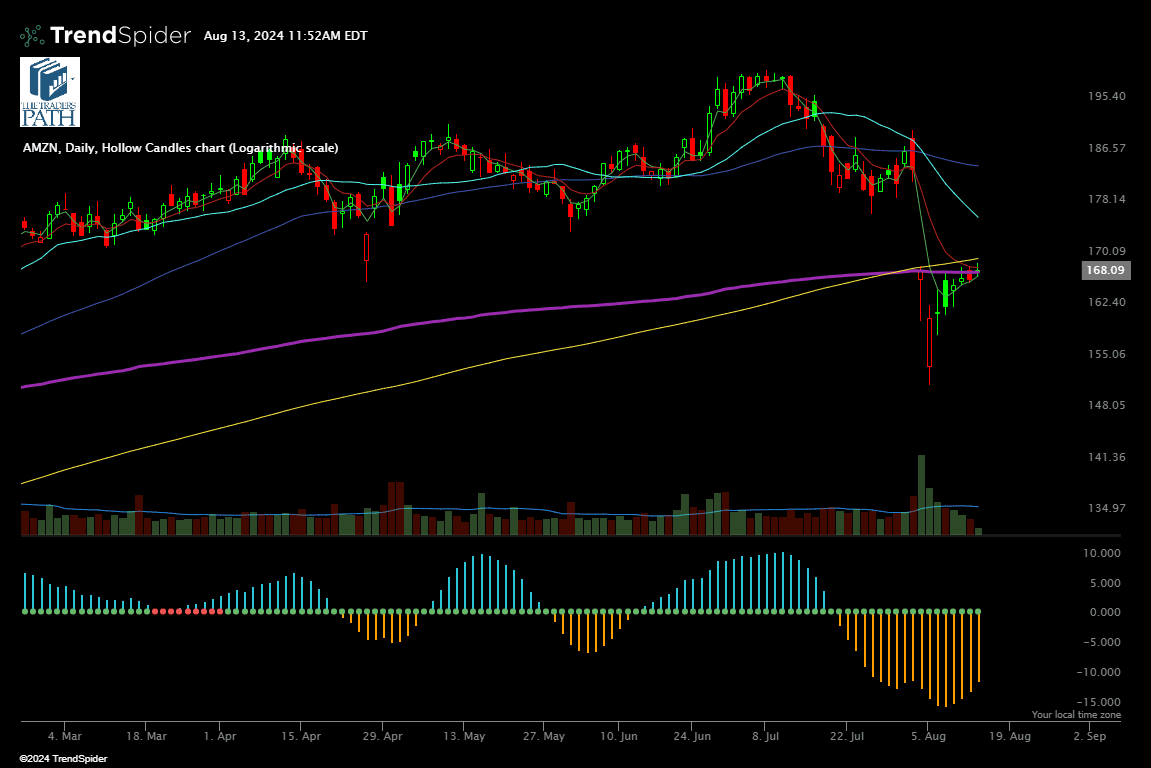
Task: Jump to the 2. Sep date marker
Action: pyautogui.click(x=1089, y=736)
